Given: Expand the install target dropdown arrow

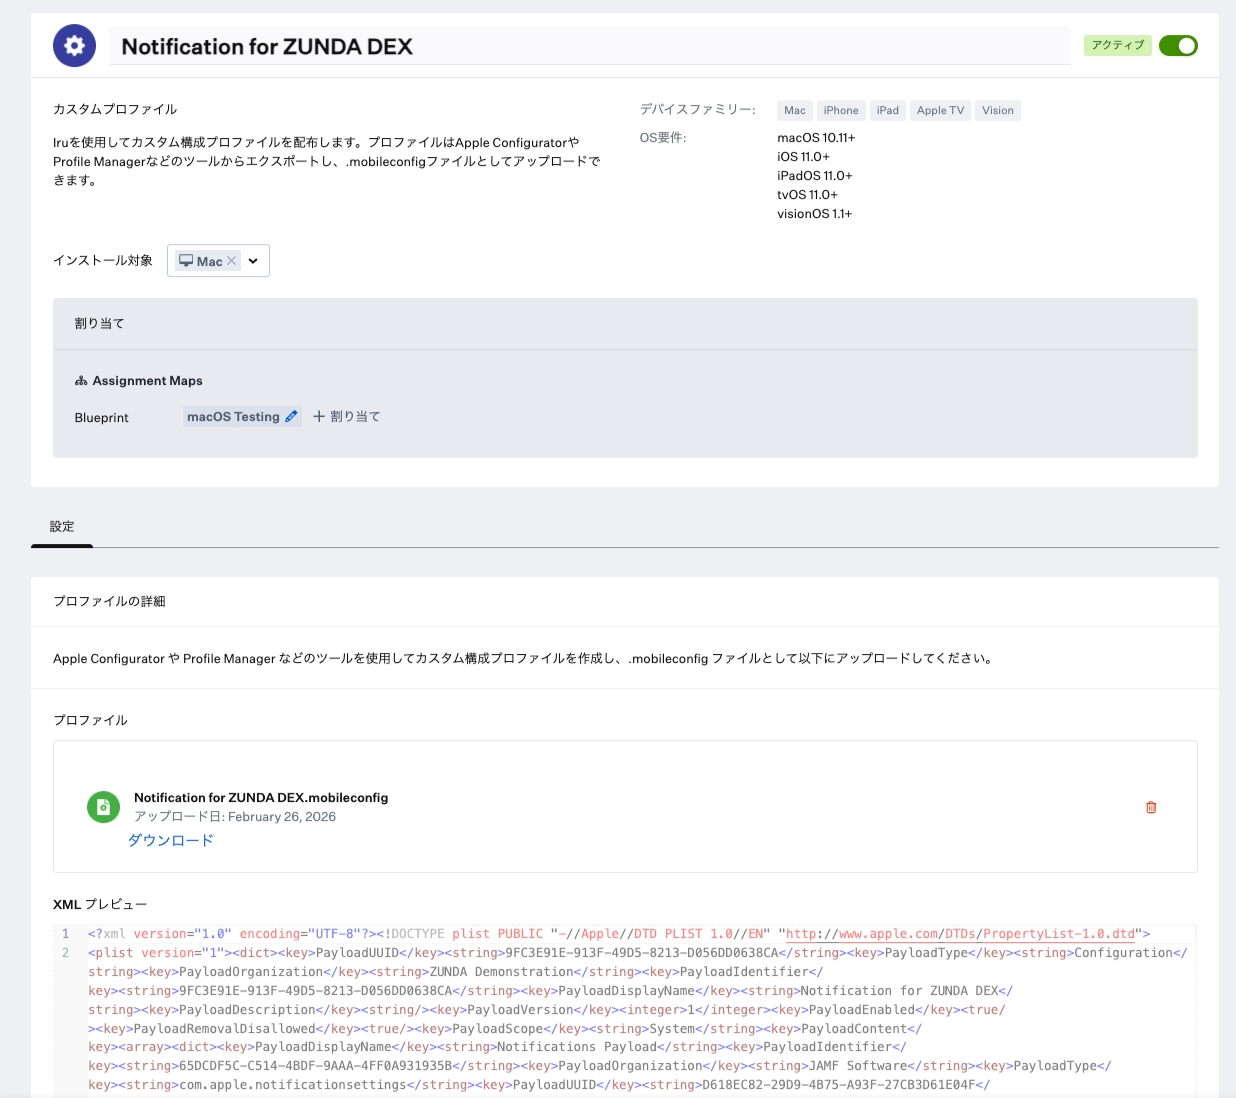Looking at the screenshot, I should (253, 261).
